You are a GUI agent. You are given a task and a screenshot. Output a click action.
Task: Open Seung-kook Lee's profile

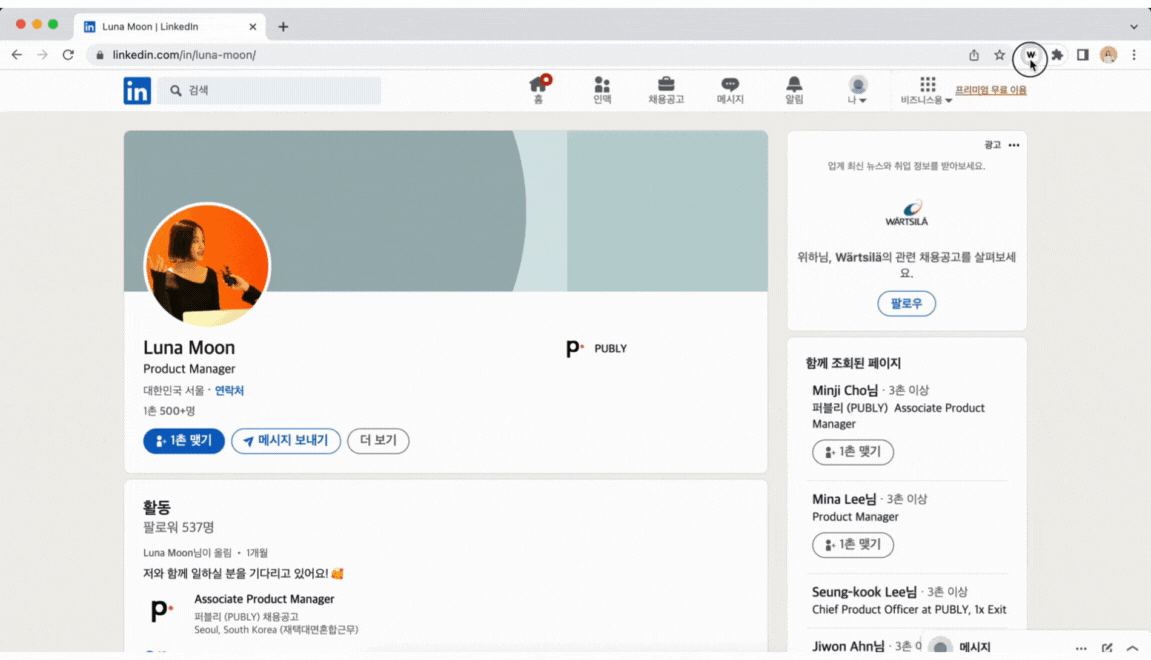[864, 592]
